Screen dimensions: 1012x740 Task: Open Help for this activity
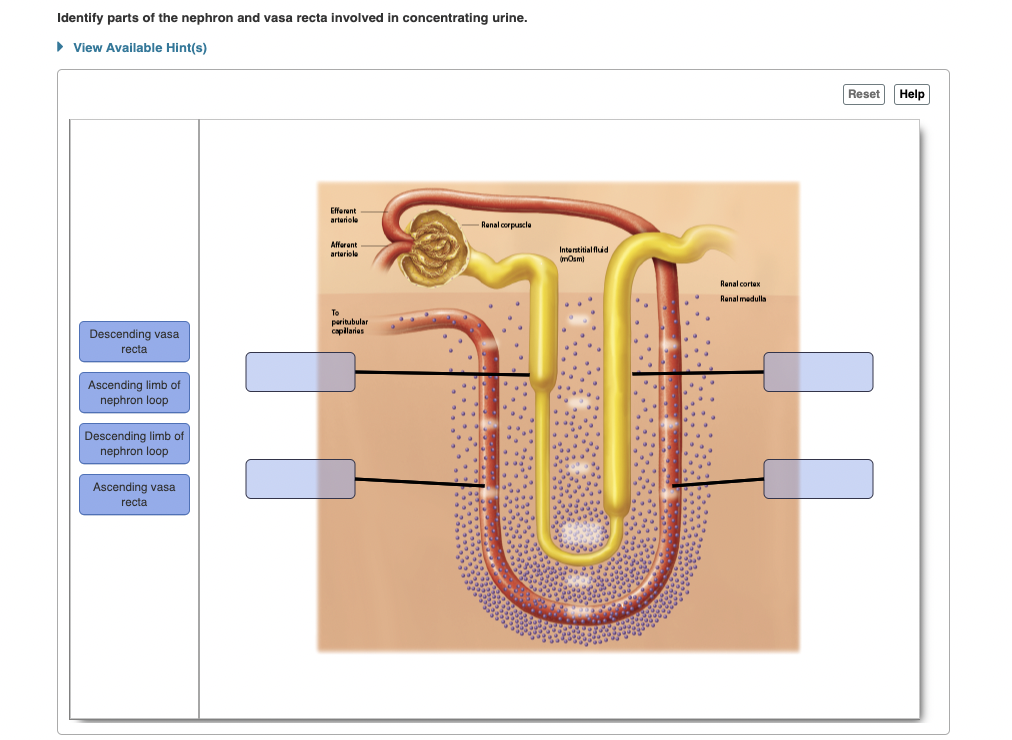tap(911, 94)
